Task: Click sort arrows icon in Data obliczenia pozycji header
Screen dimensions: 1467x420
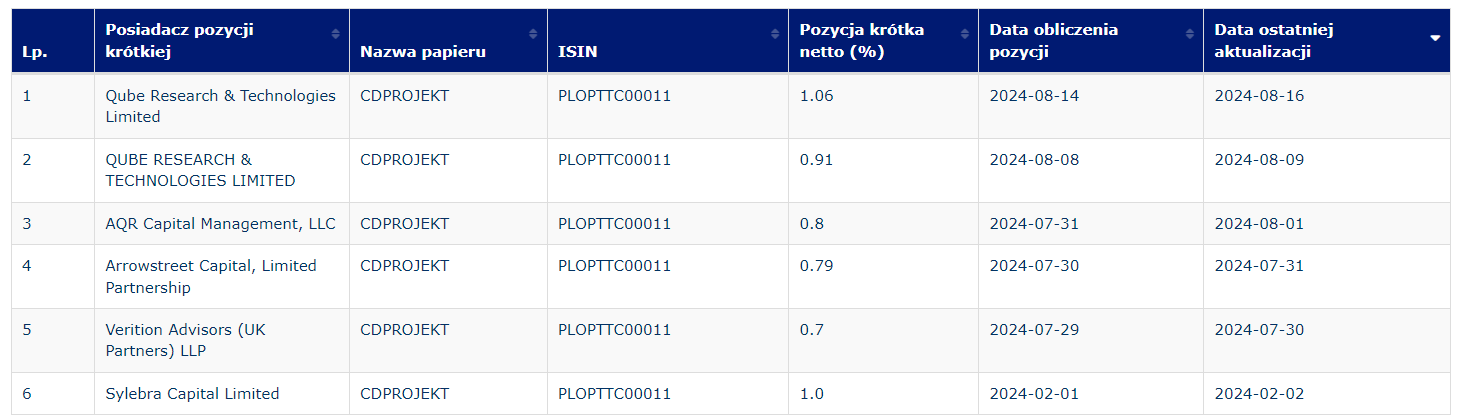Action: point(1190,34)
